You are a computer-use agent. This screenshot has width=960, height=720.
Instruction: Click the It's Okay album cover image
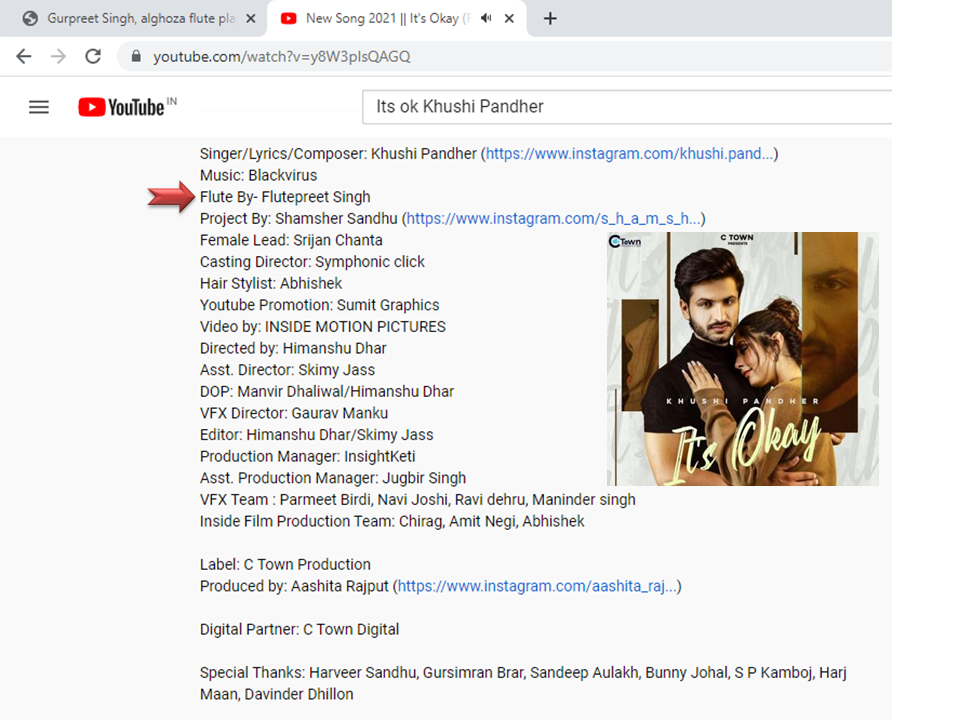pos(742,359)
